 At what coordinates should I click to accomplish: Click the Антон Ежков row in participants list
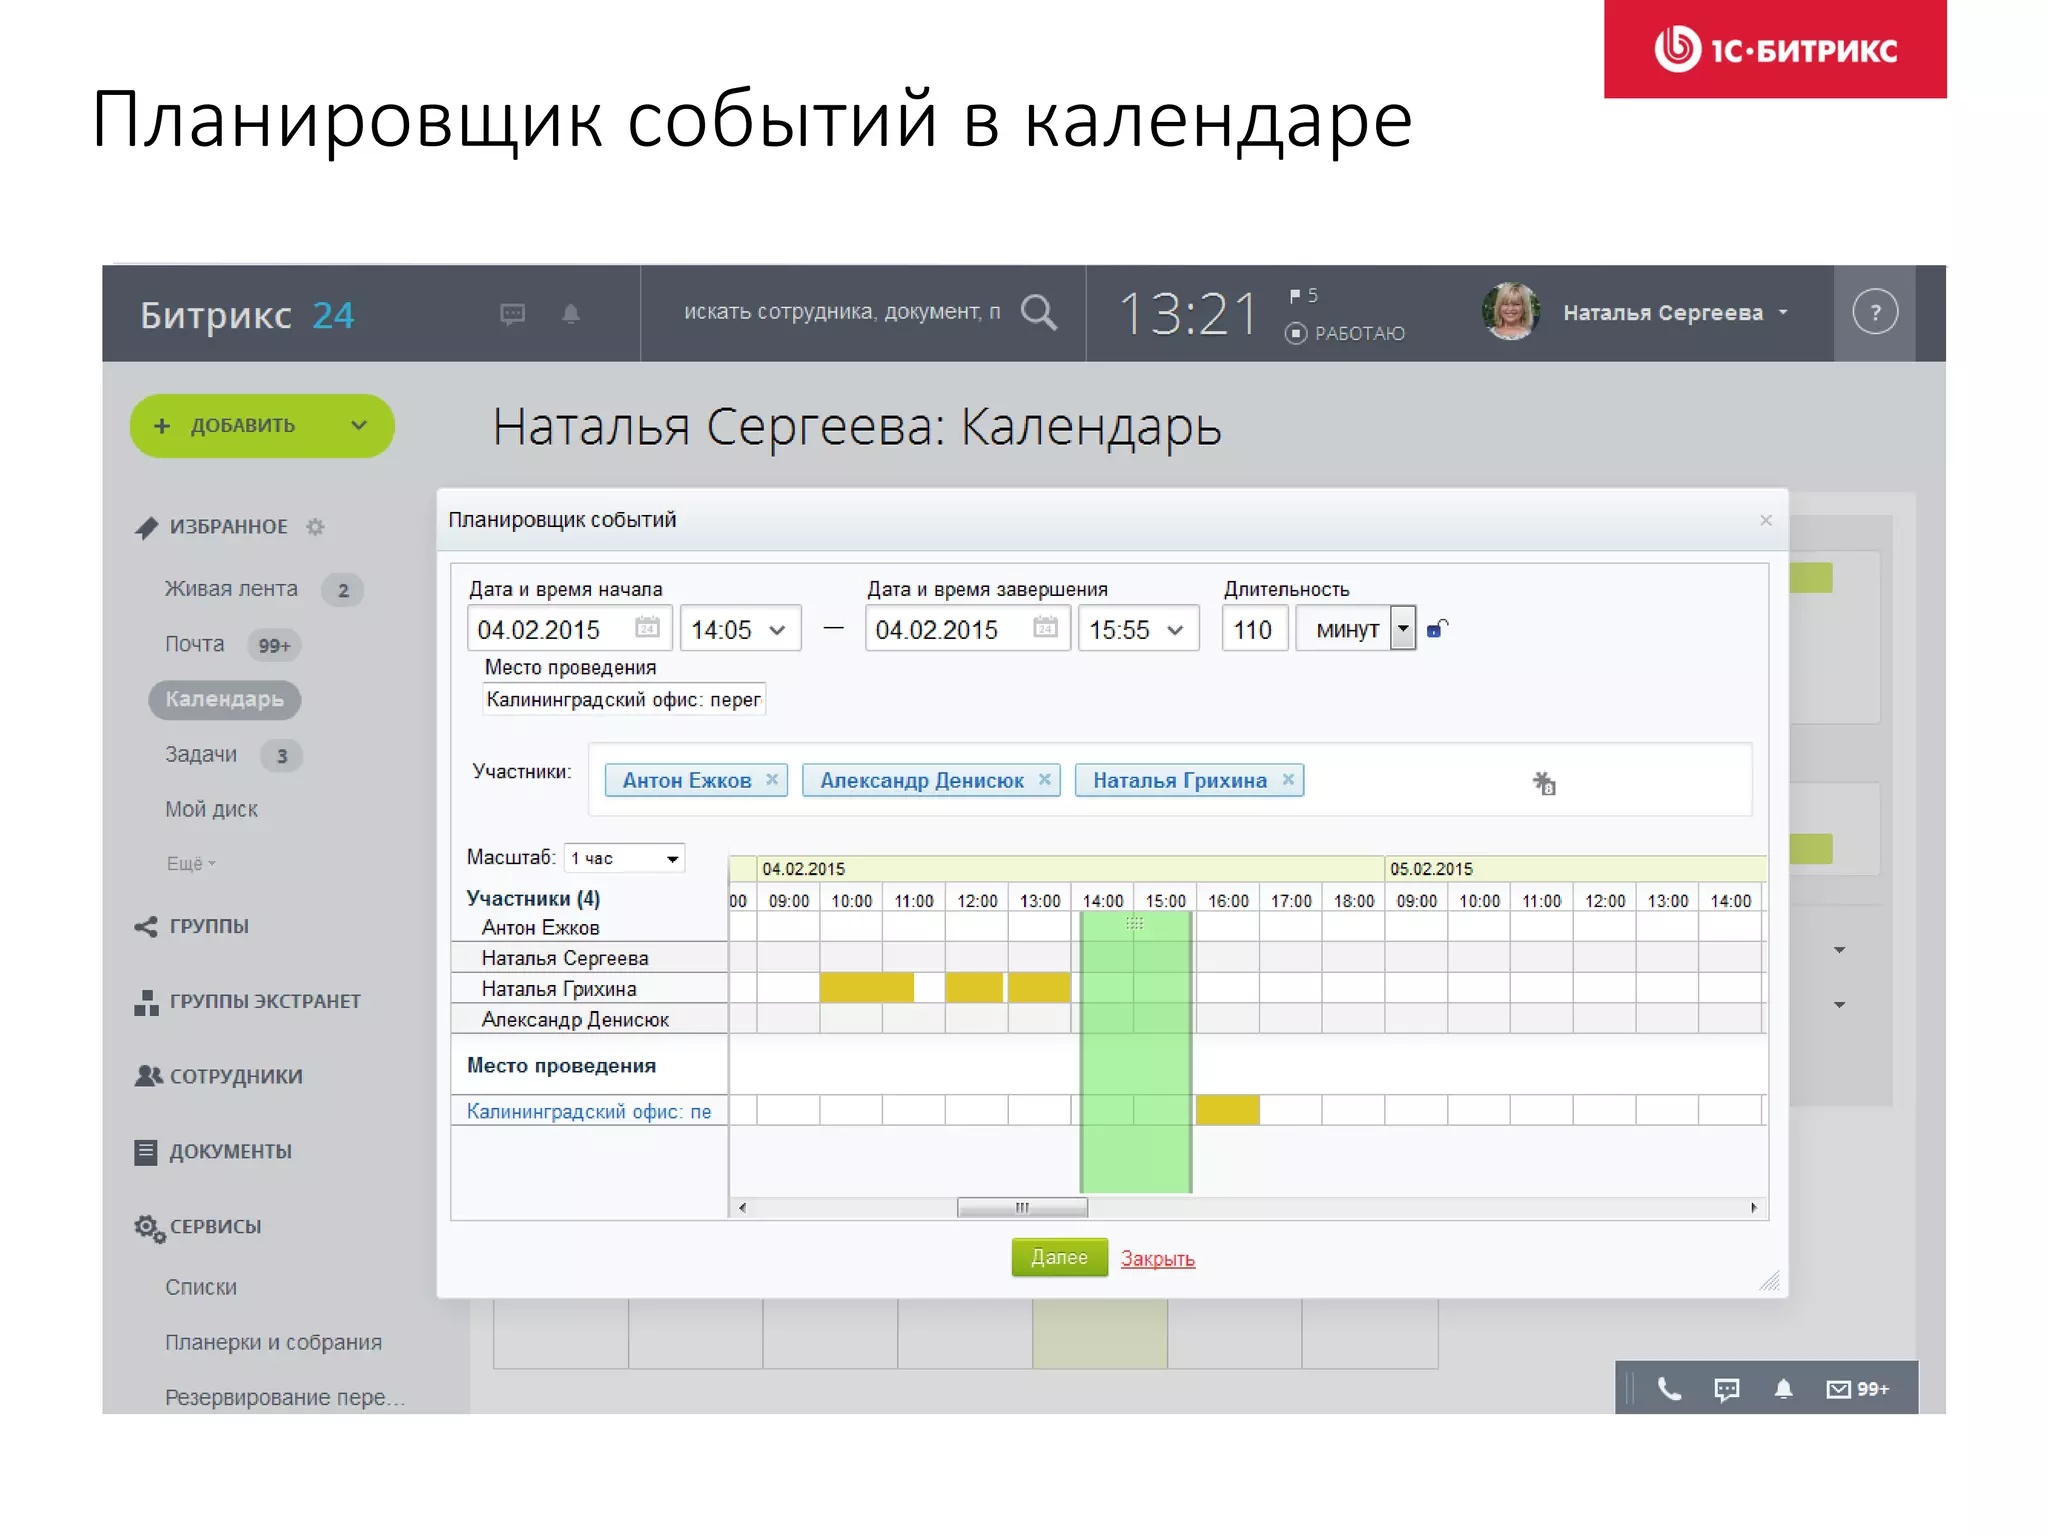[x=590, y=928]
